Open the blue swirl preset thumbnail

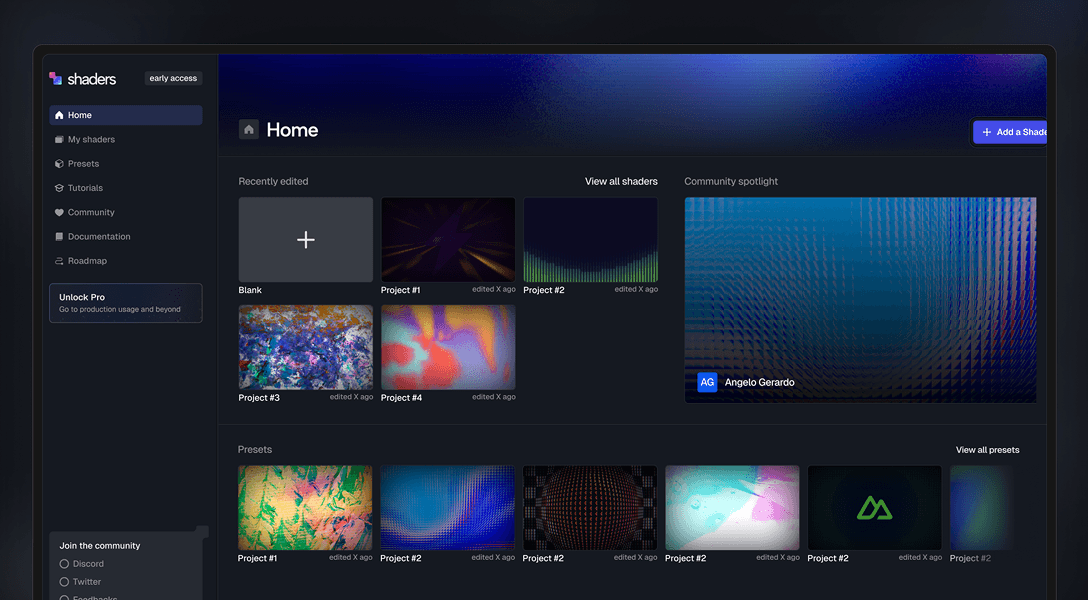point(448,508)
